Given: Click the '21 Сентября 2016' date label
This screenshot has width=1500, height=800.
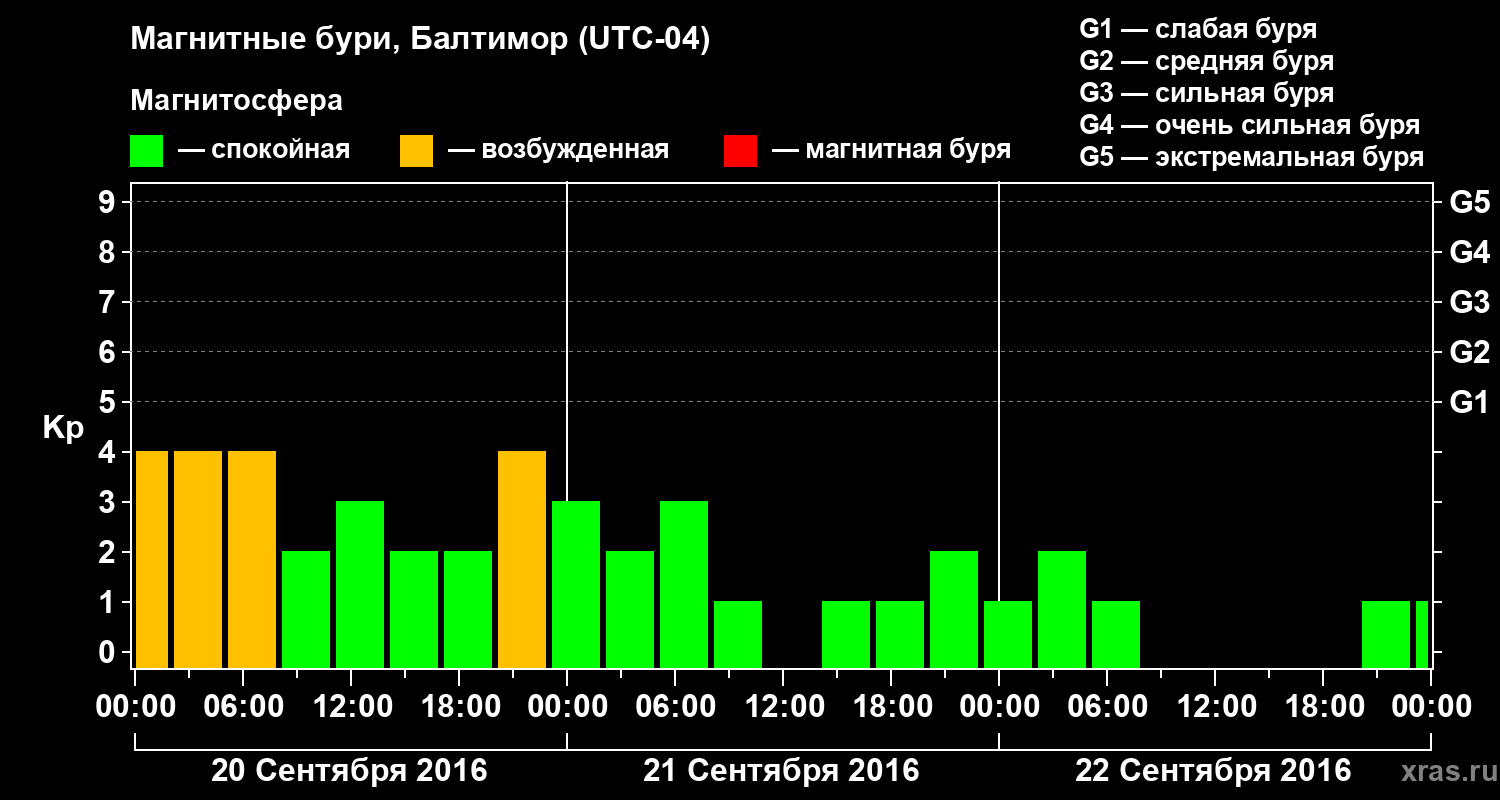Looking at the screenshot, I should pos(781,771).
